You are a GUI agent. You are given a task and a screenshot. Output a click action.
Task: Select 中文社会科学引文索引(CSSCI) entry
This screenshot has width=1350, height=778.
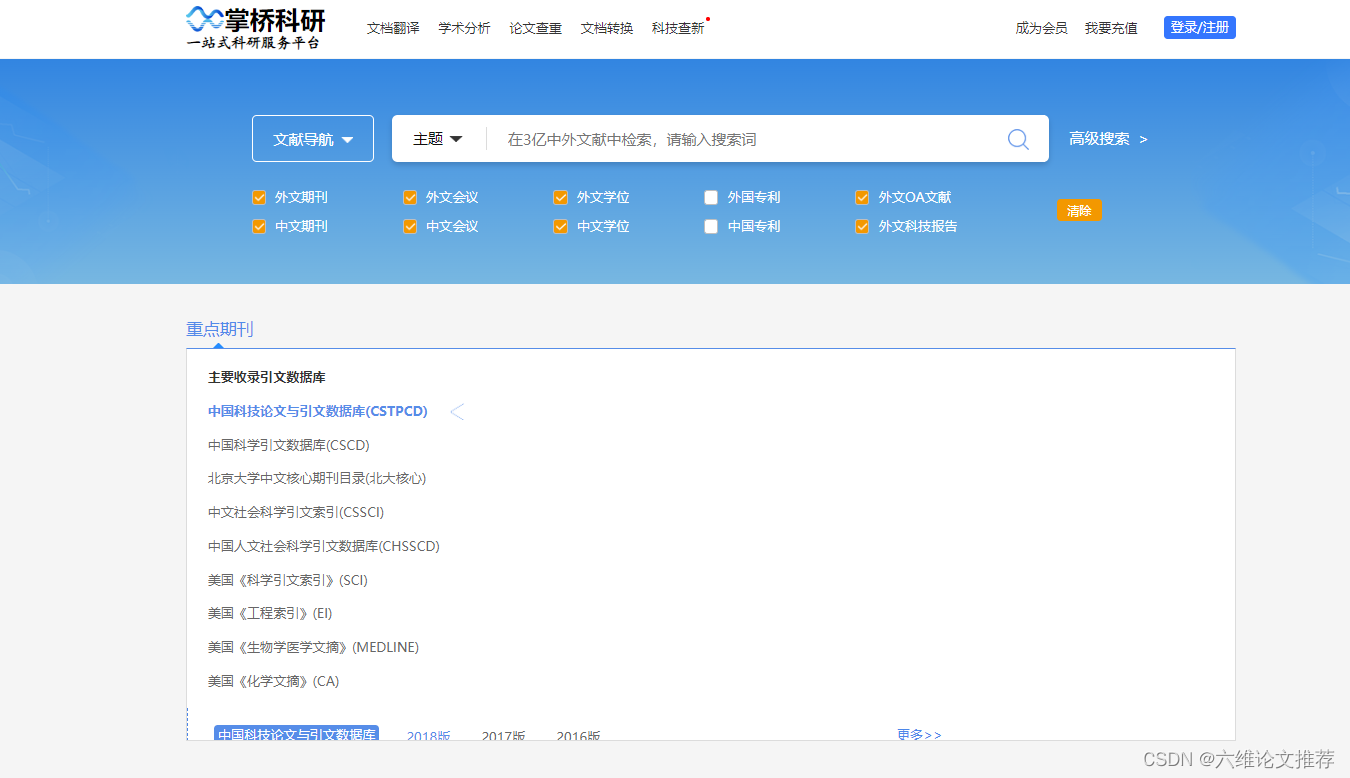tap(296, 512)
